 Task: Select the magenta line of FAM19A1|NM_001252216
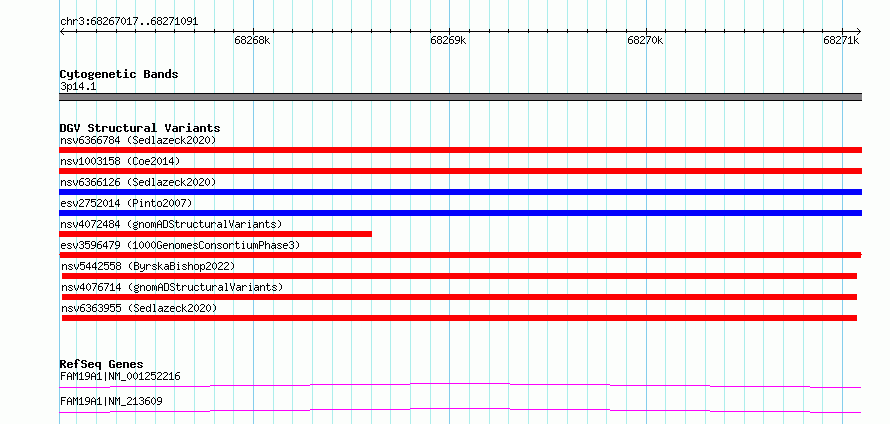460,386
